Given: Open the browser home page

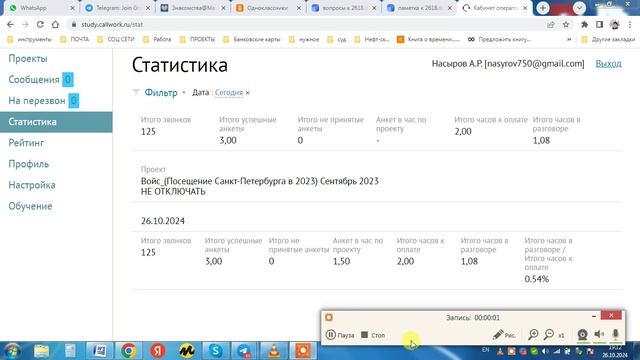Looking at the screenshot, I should click(55, 24).
